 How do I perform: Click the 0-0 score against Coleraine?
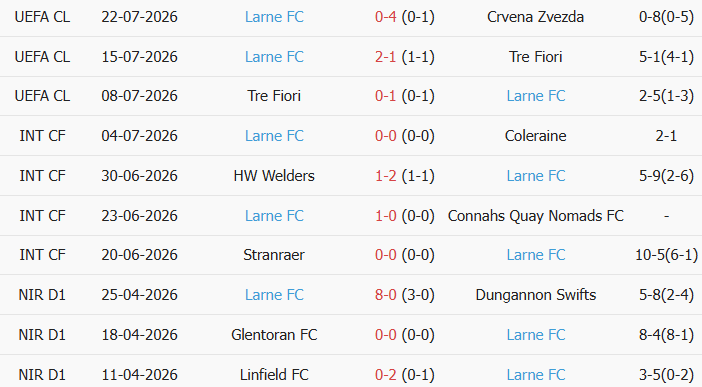385,136
